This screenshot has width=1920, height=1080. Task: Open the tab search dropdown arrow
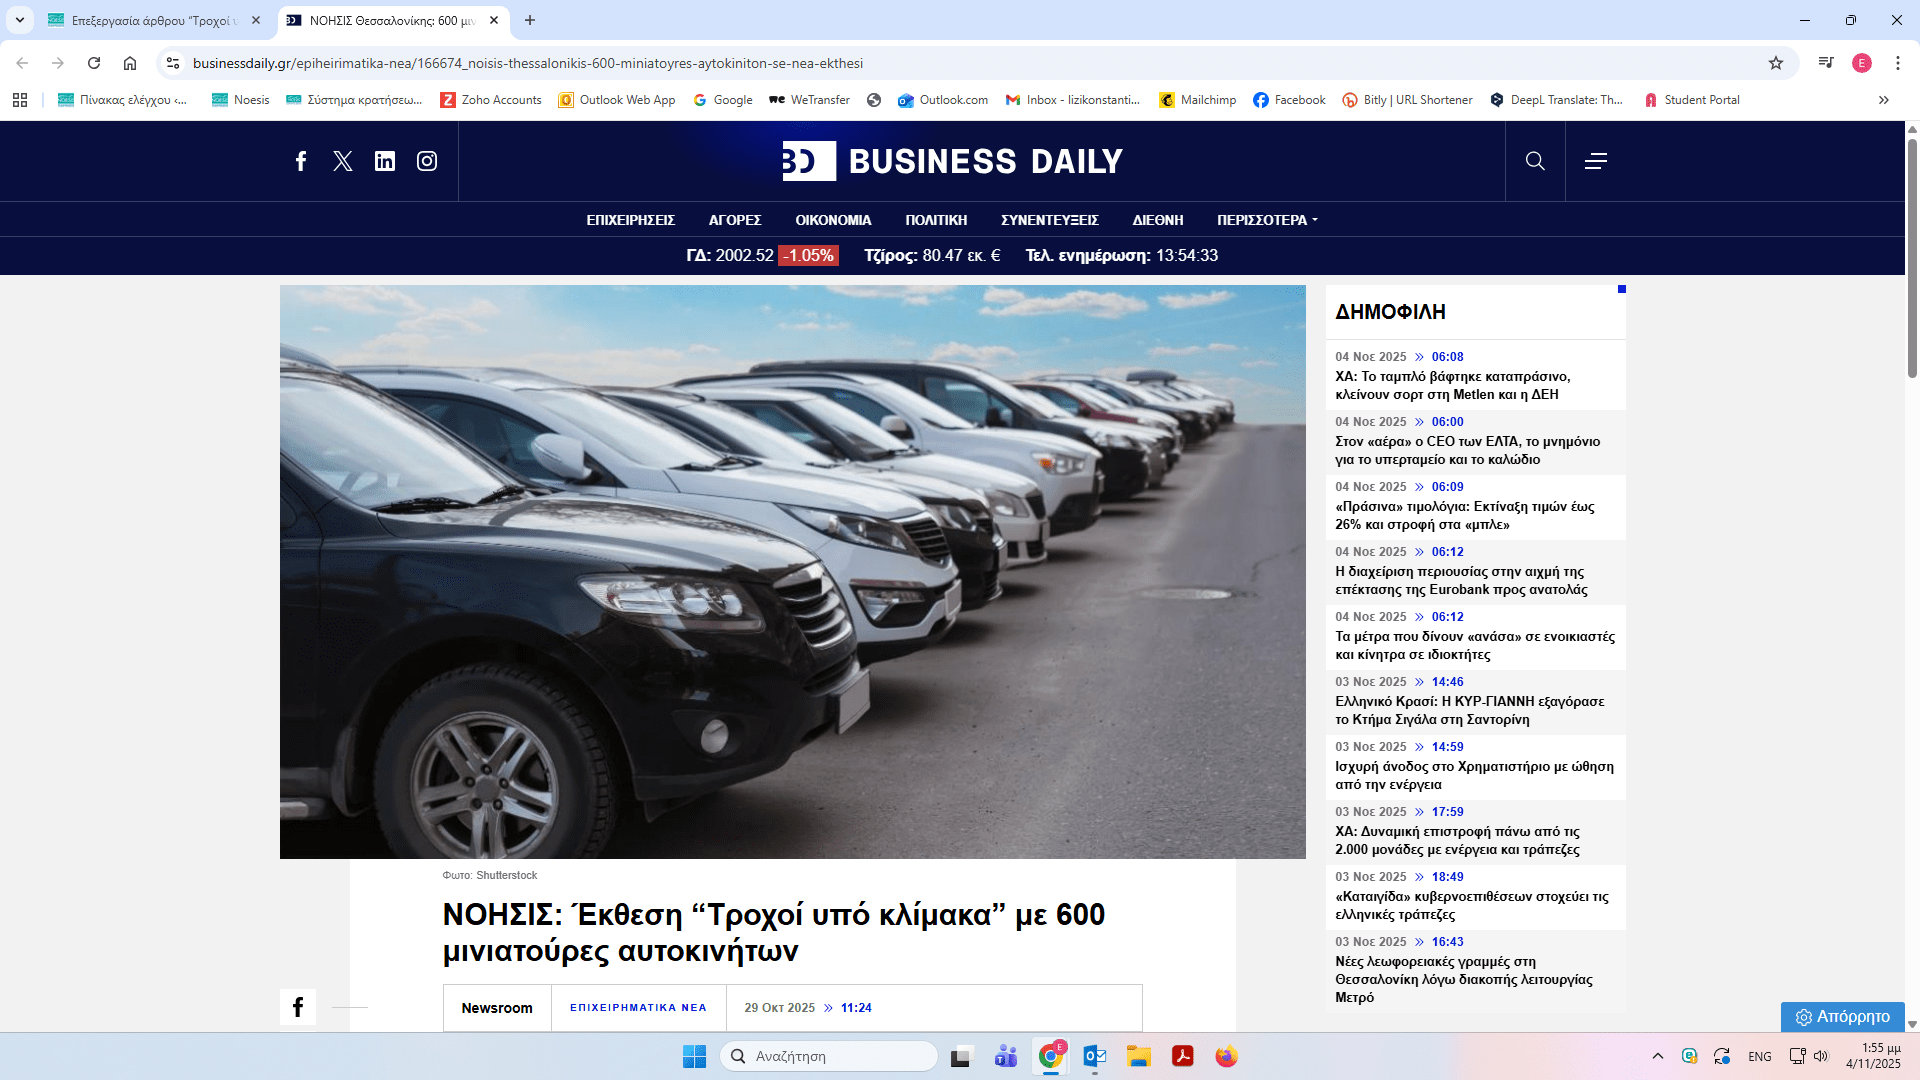(x=20, y=20)
